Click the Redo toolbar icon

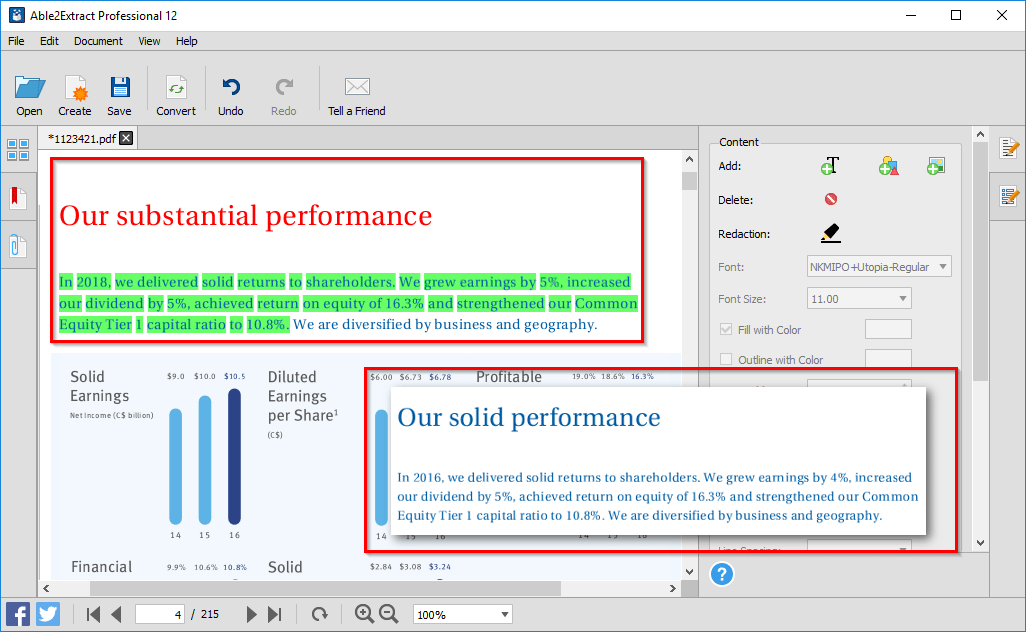coord(283,96)
